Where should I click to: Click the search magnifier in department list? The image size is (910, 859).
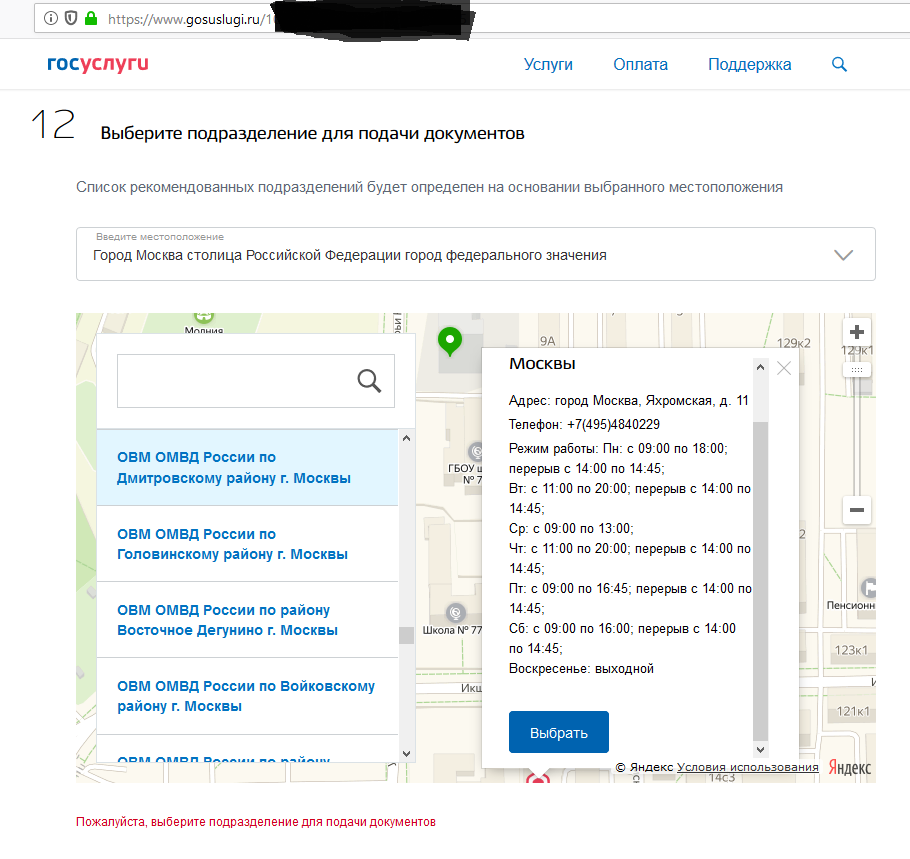coord(369,381)
